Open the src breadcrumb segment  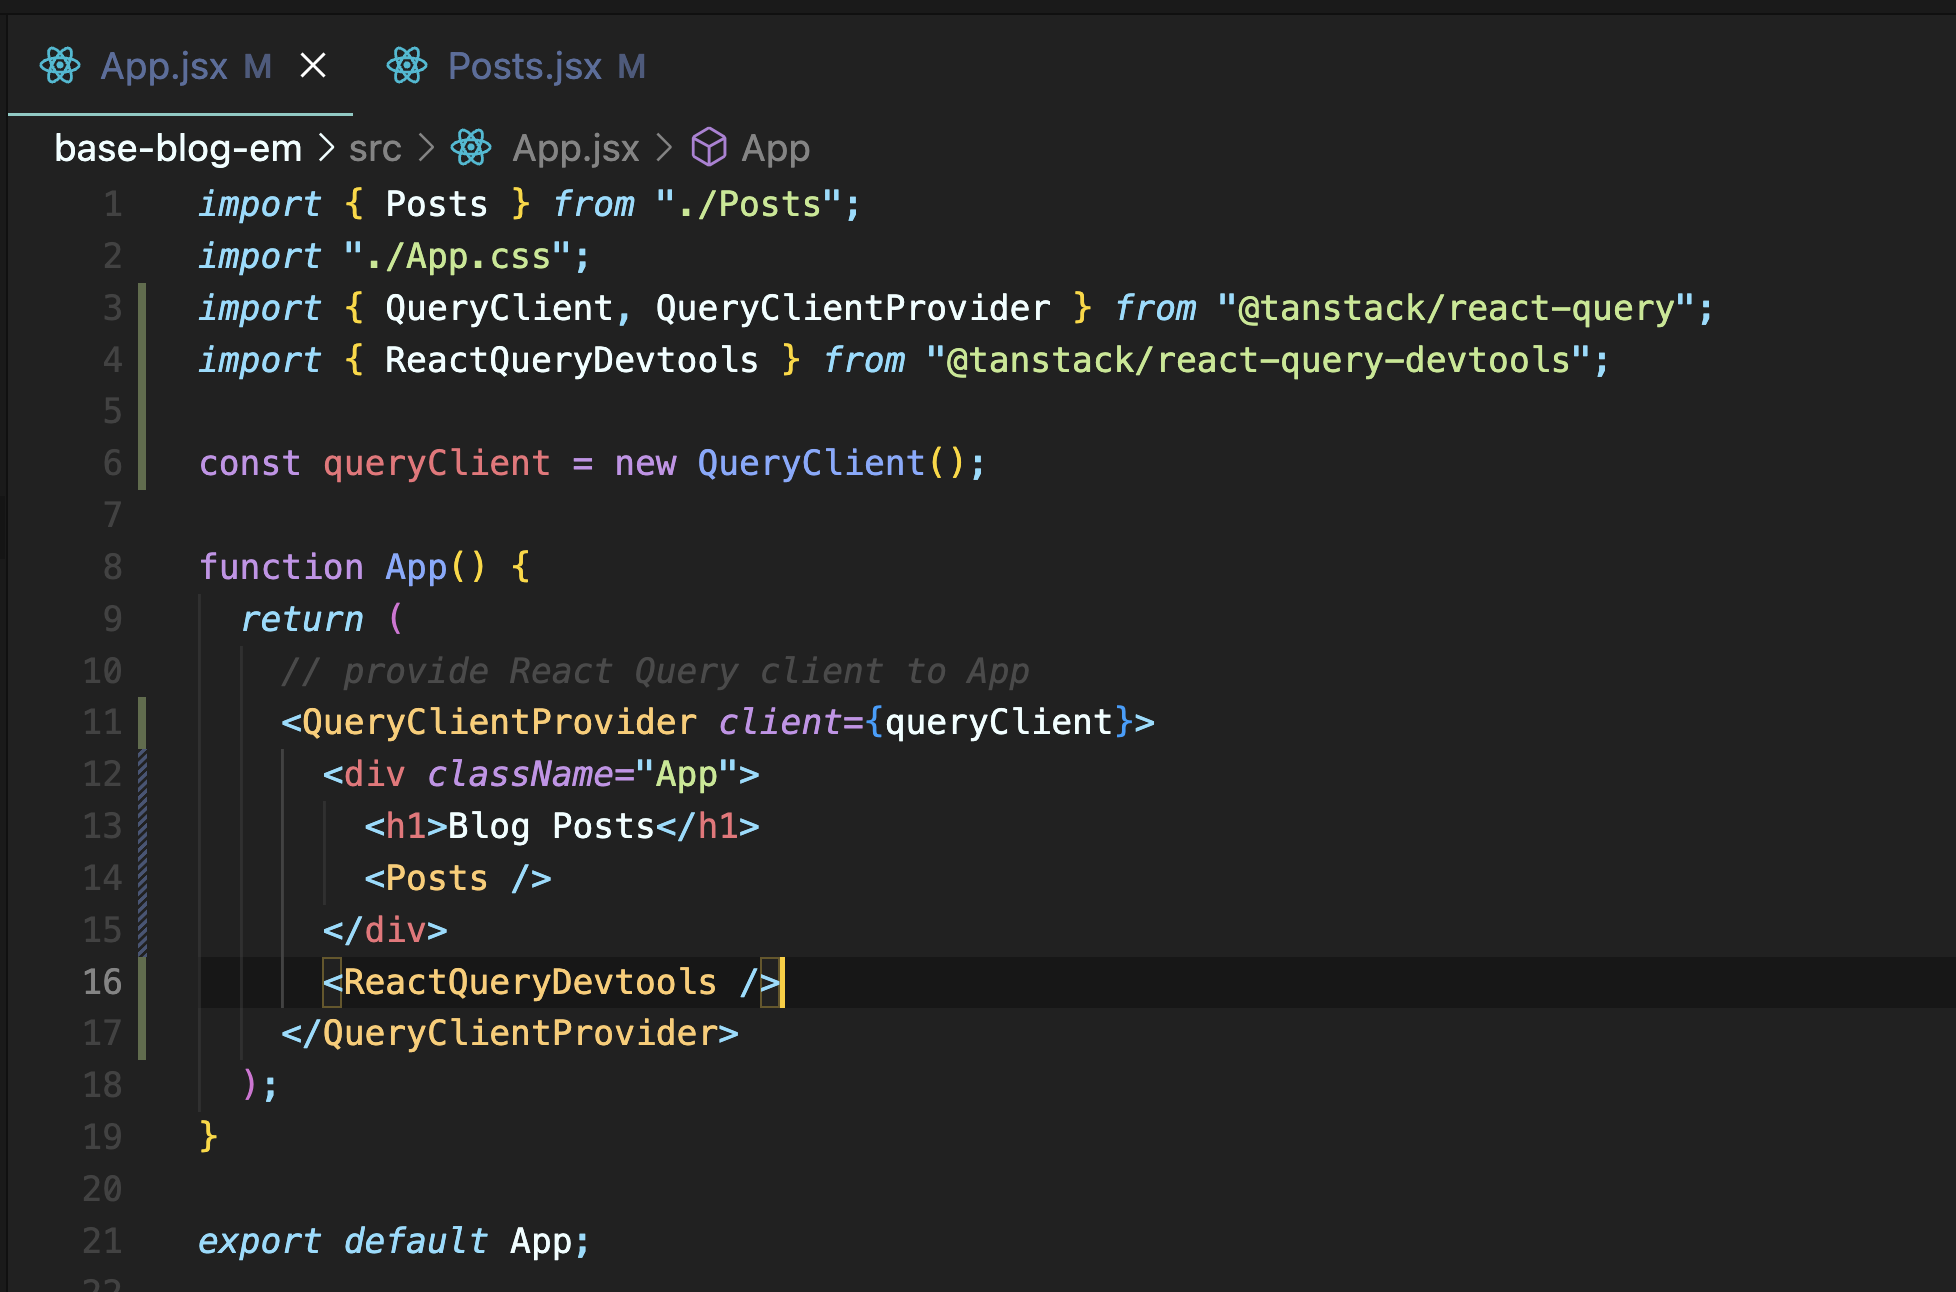375,148
